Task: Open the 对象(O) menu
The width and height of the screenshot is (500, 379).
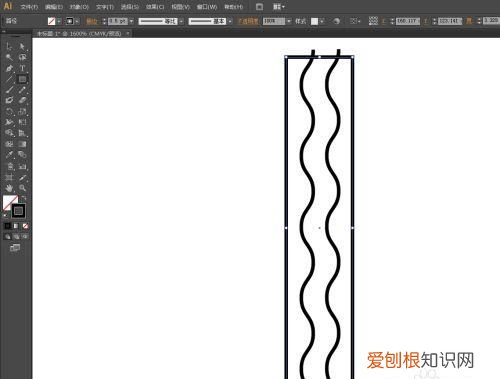Action: click(x=79, y=7)
